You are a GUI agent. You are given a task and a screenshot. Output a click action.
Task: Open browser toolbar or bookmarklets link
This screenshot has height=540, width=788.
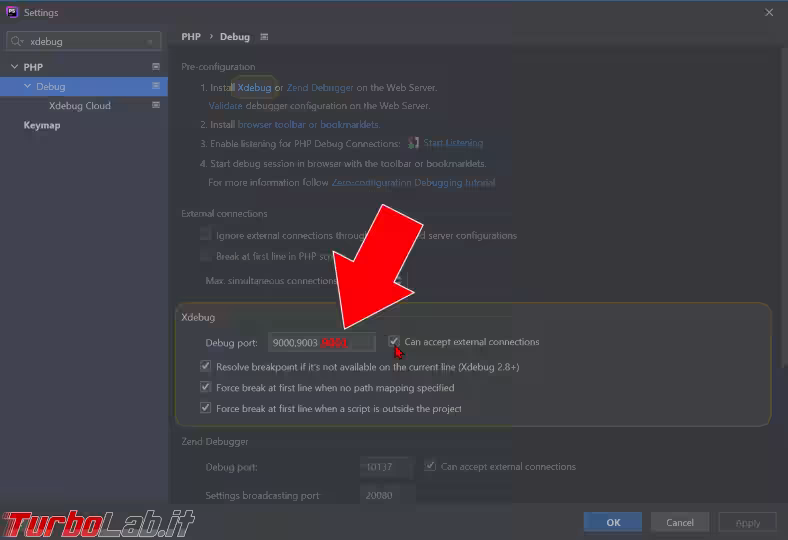click(x=309, y=124)
